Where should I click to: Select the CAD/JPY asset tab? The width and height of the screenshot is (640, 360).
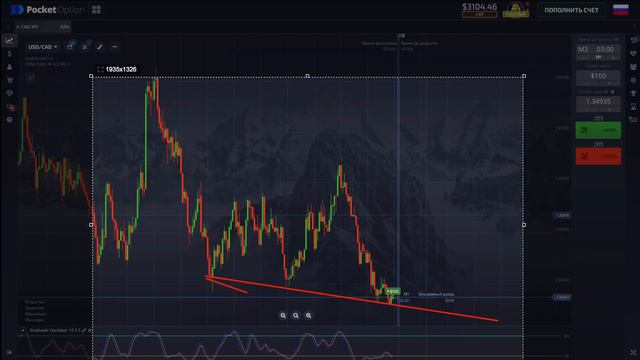tap(42, 27)
